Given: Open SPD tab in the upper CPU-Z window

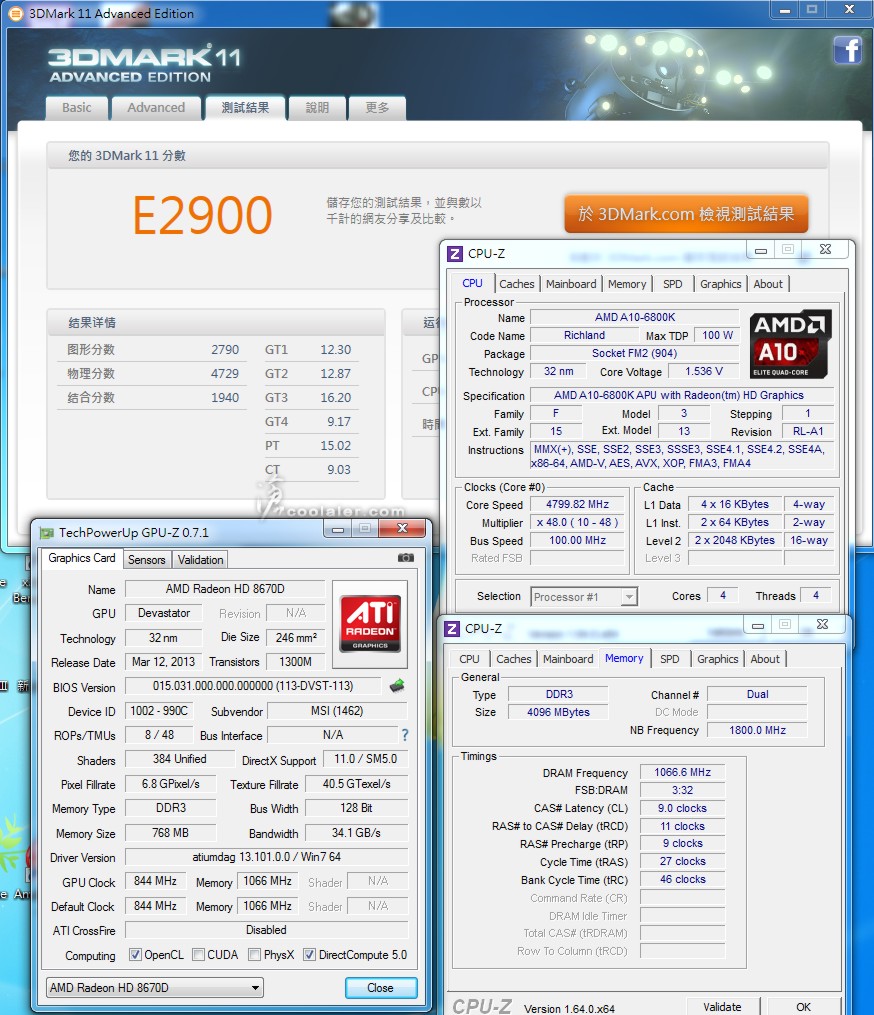Looking at the screenshot, I should click(673, 284).
